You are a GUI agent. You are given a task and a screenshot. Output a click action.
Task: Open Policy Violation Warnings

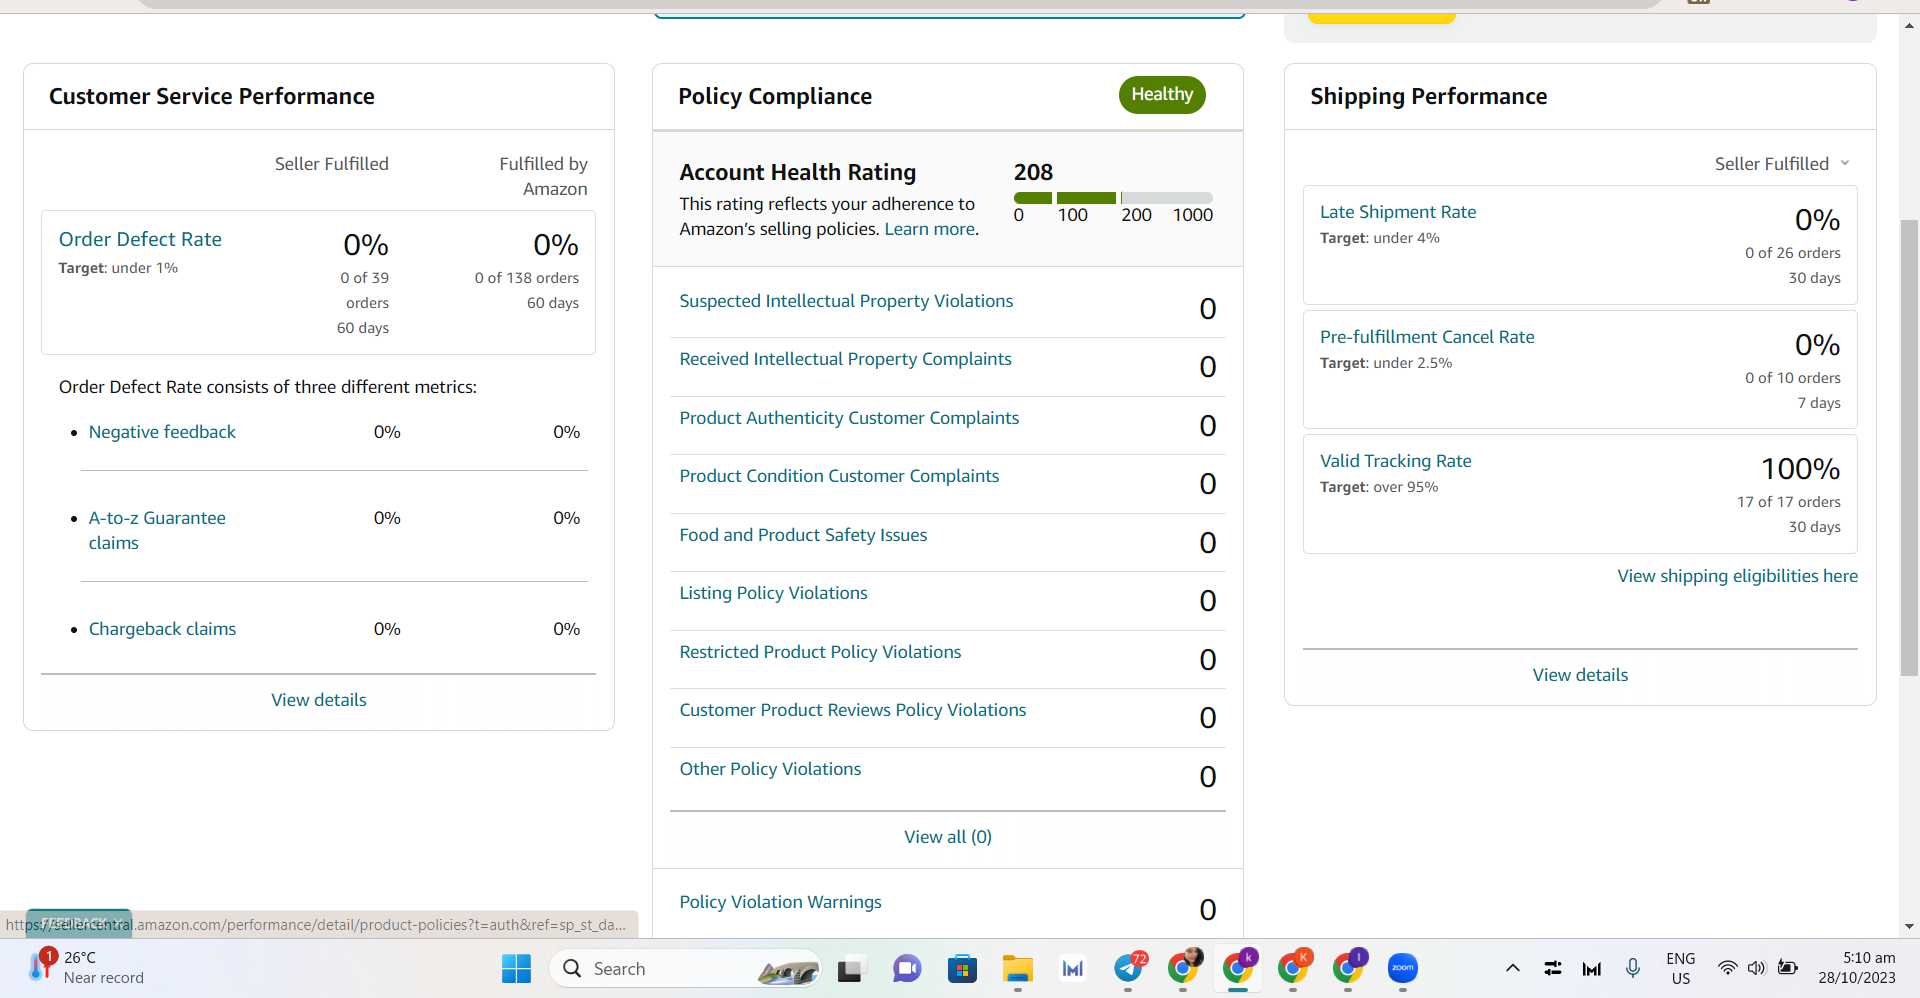click(x=780, y=902)
